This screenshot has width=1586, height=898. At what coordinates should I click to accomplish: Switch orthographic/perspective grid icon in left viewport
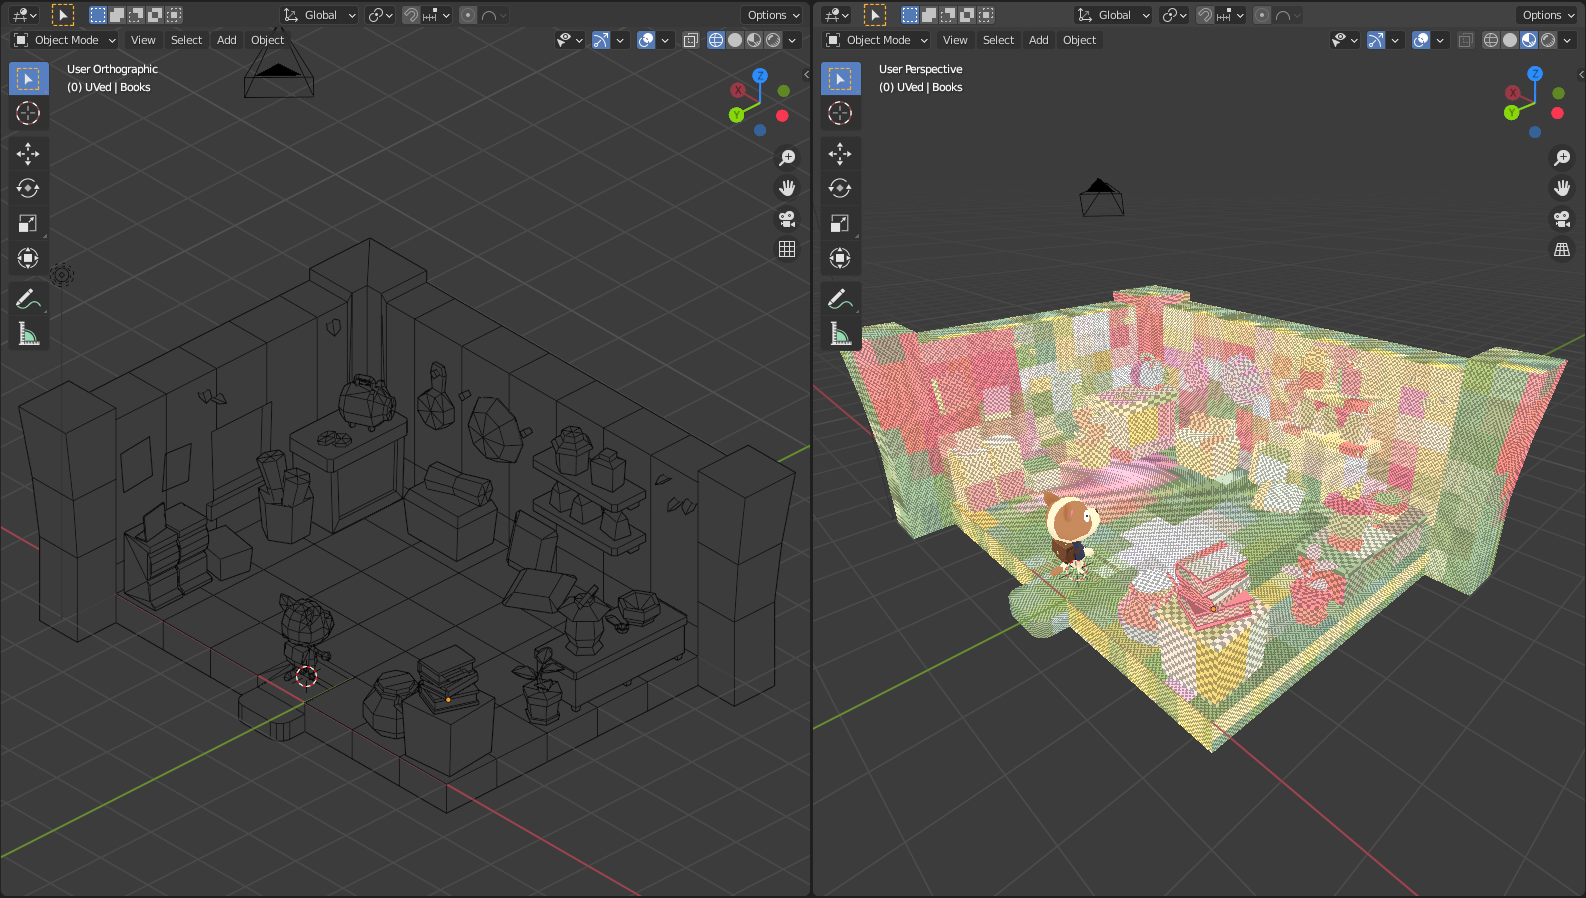pos(787,249)
